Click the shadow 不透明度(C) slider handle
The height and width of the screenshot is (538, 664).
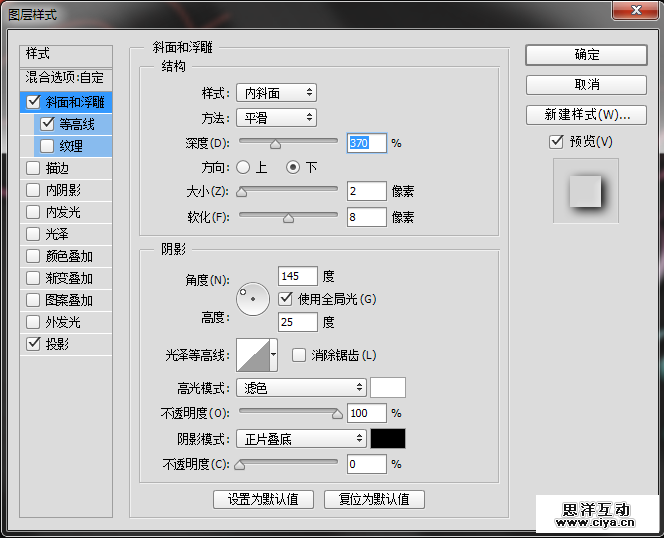[240, 465]
